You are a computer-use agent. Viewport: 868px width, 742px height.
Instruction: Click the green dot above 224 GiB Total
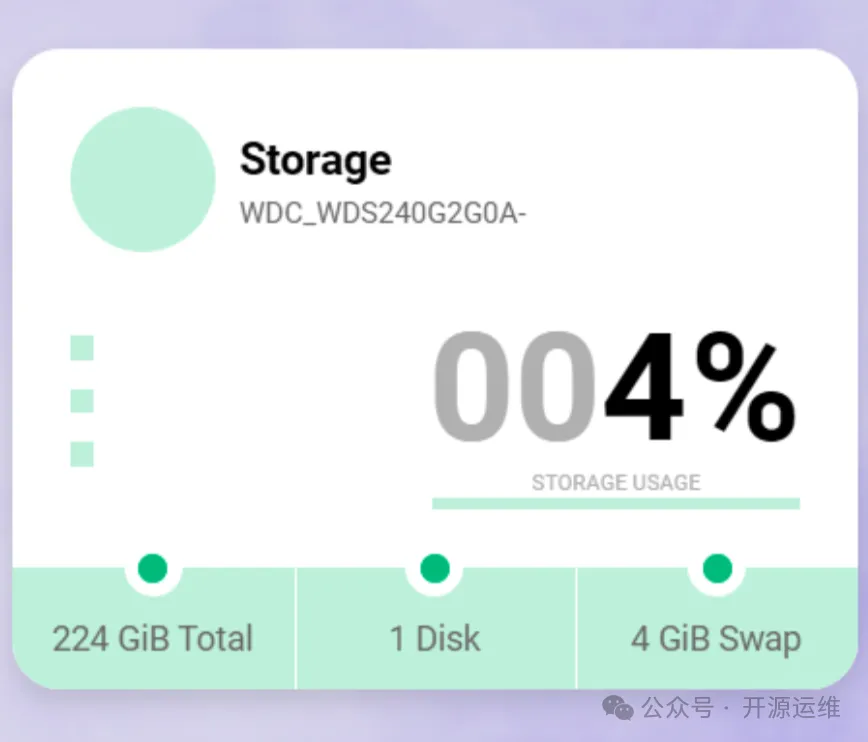tap(152, 569)
